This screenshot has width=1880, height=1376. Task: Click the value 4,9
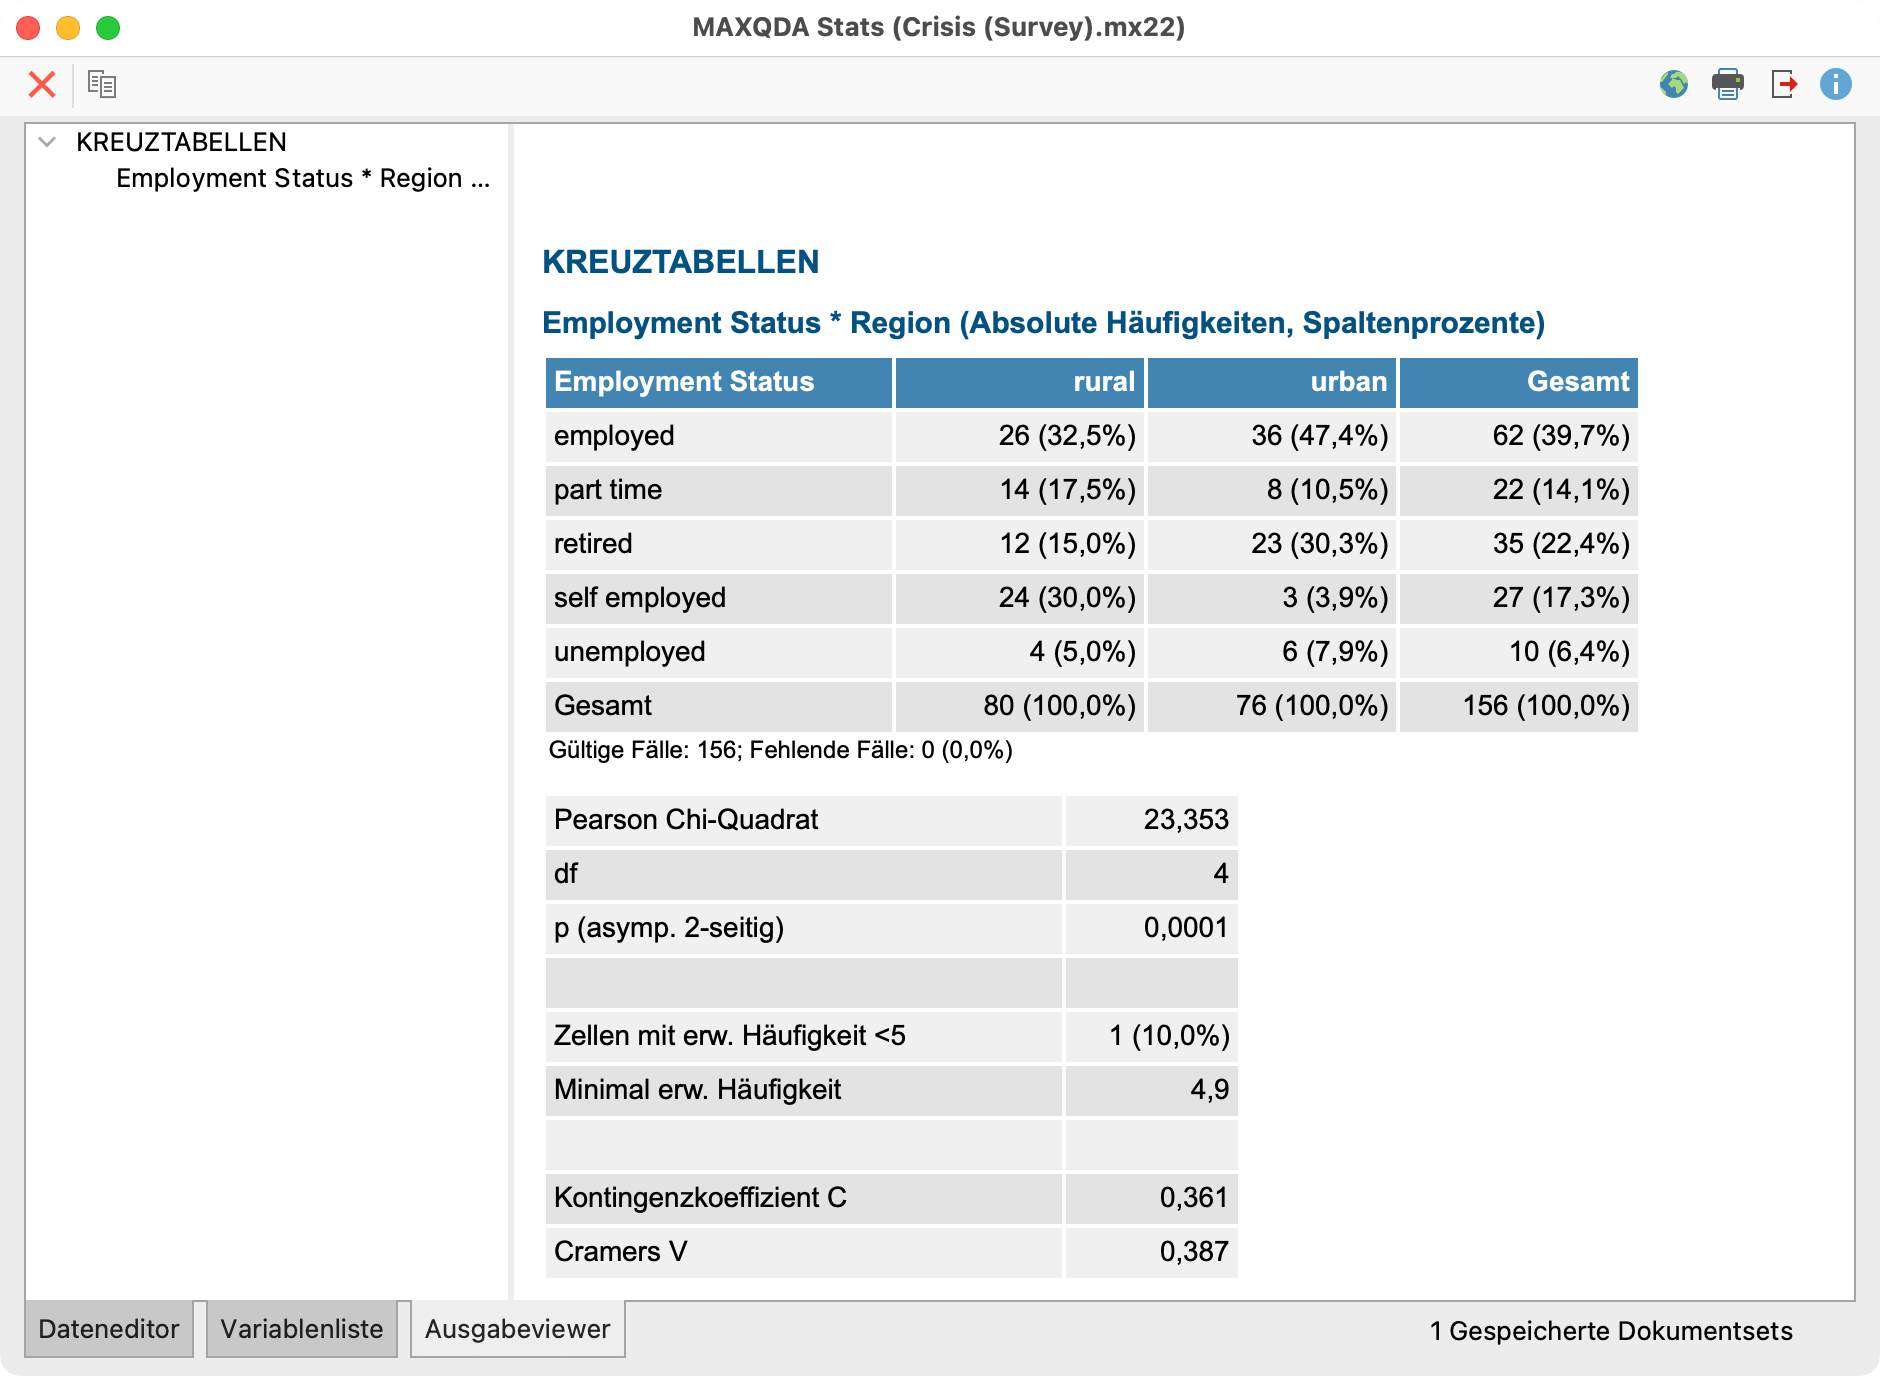[x=1151, y=1090]
